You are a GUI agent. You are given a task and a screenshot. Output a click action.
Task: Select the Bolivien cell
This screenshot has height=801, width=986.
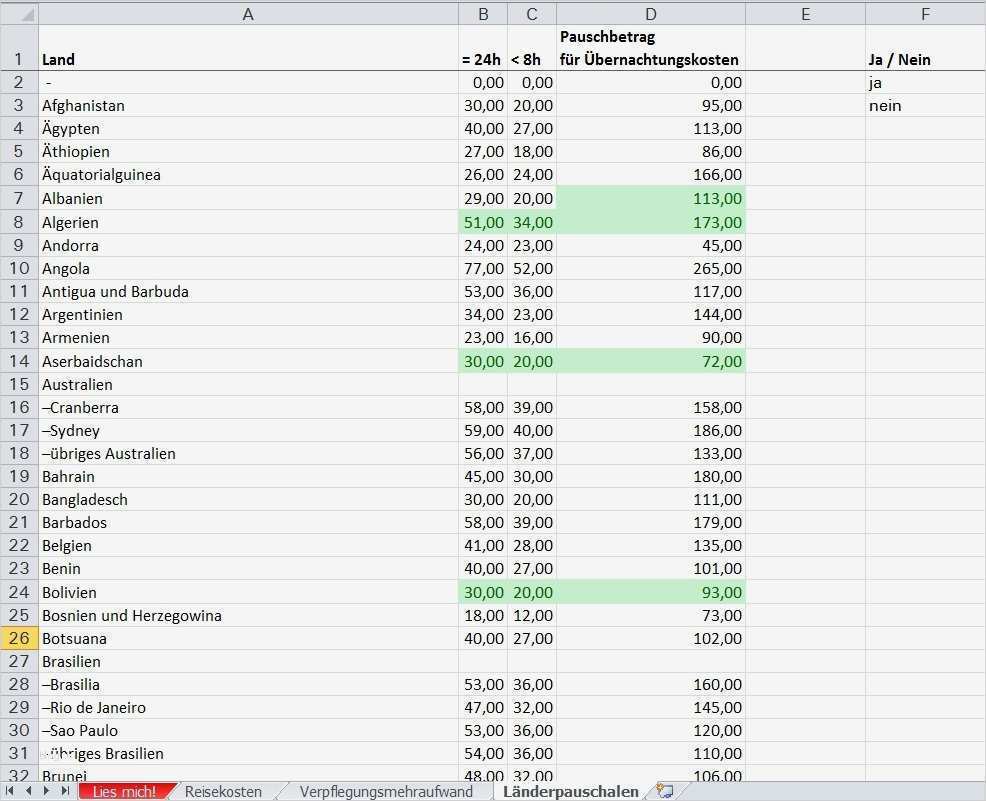(248, 592)
